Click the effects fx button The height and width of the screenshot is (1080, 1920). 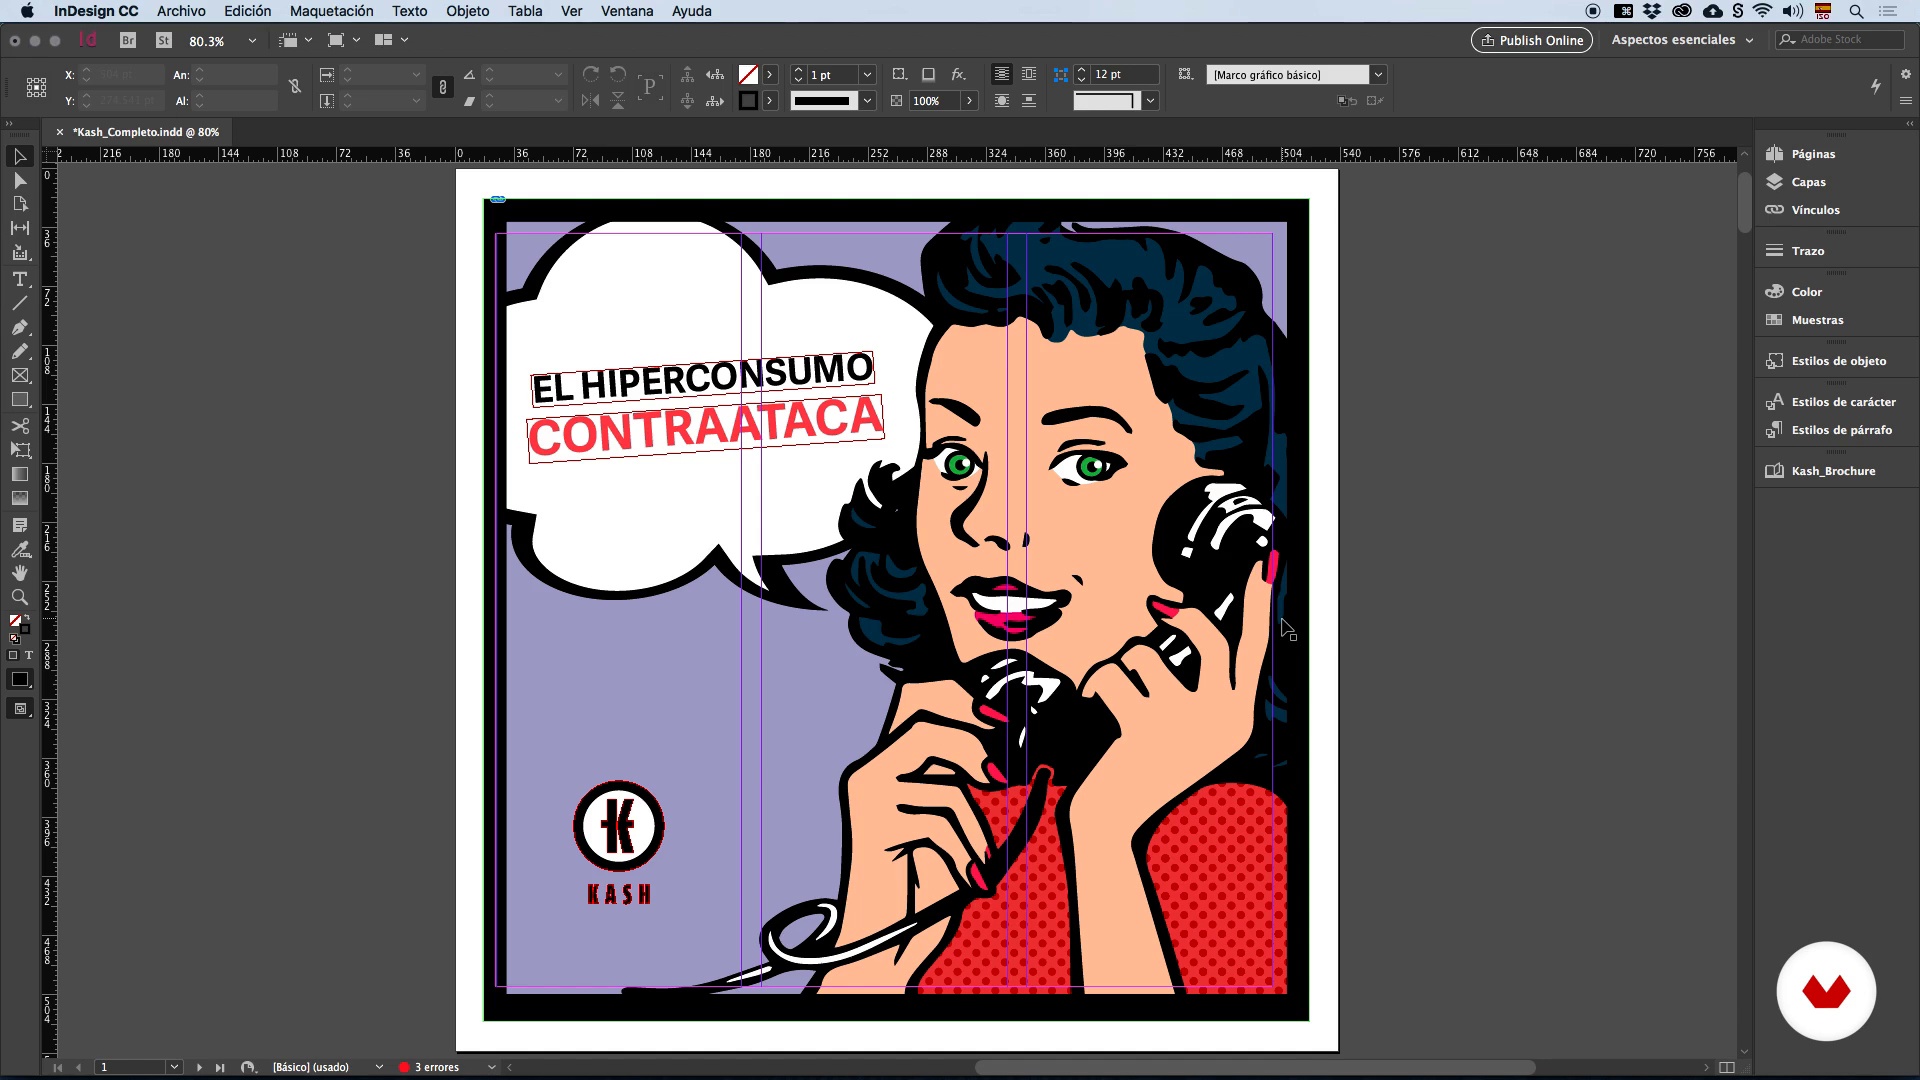click(958, 74)
